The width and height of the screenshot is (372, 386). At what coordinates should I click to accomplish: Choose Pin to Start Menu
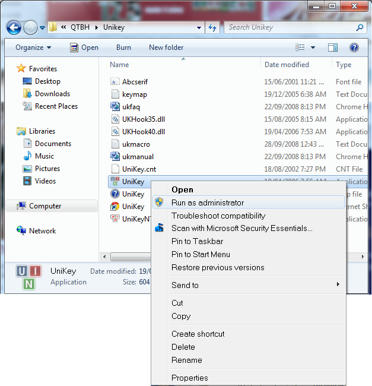[248, 254]
